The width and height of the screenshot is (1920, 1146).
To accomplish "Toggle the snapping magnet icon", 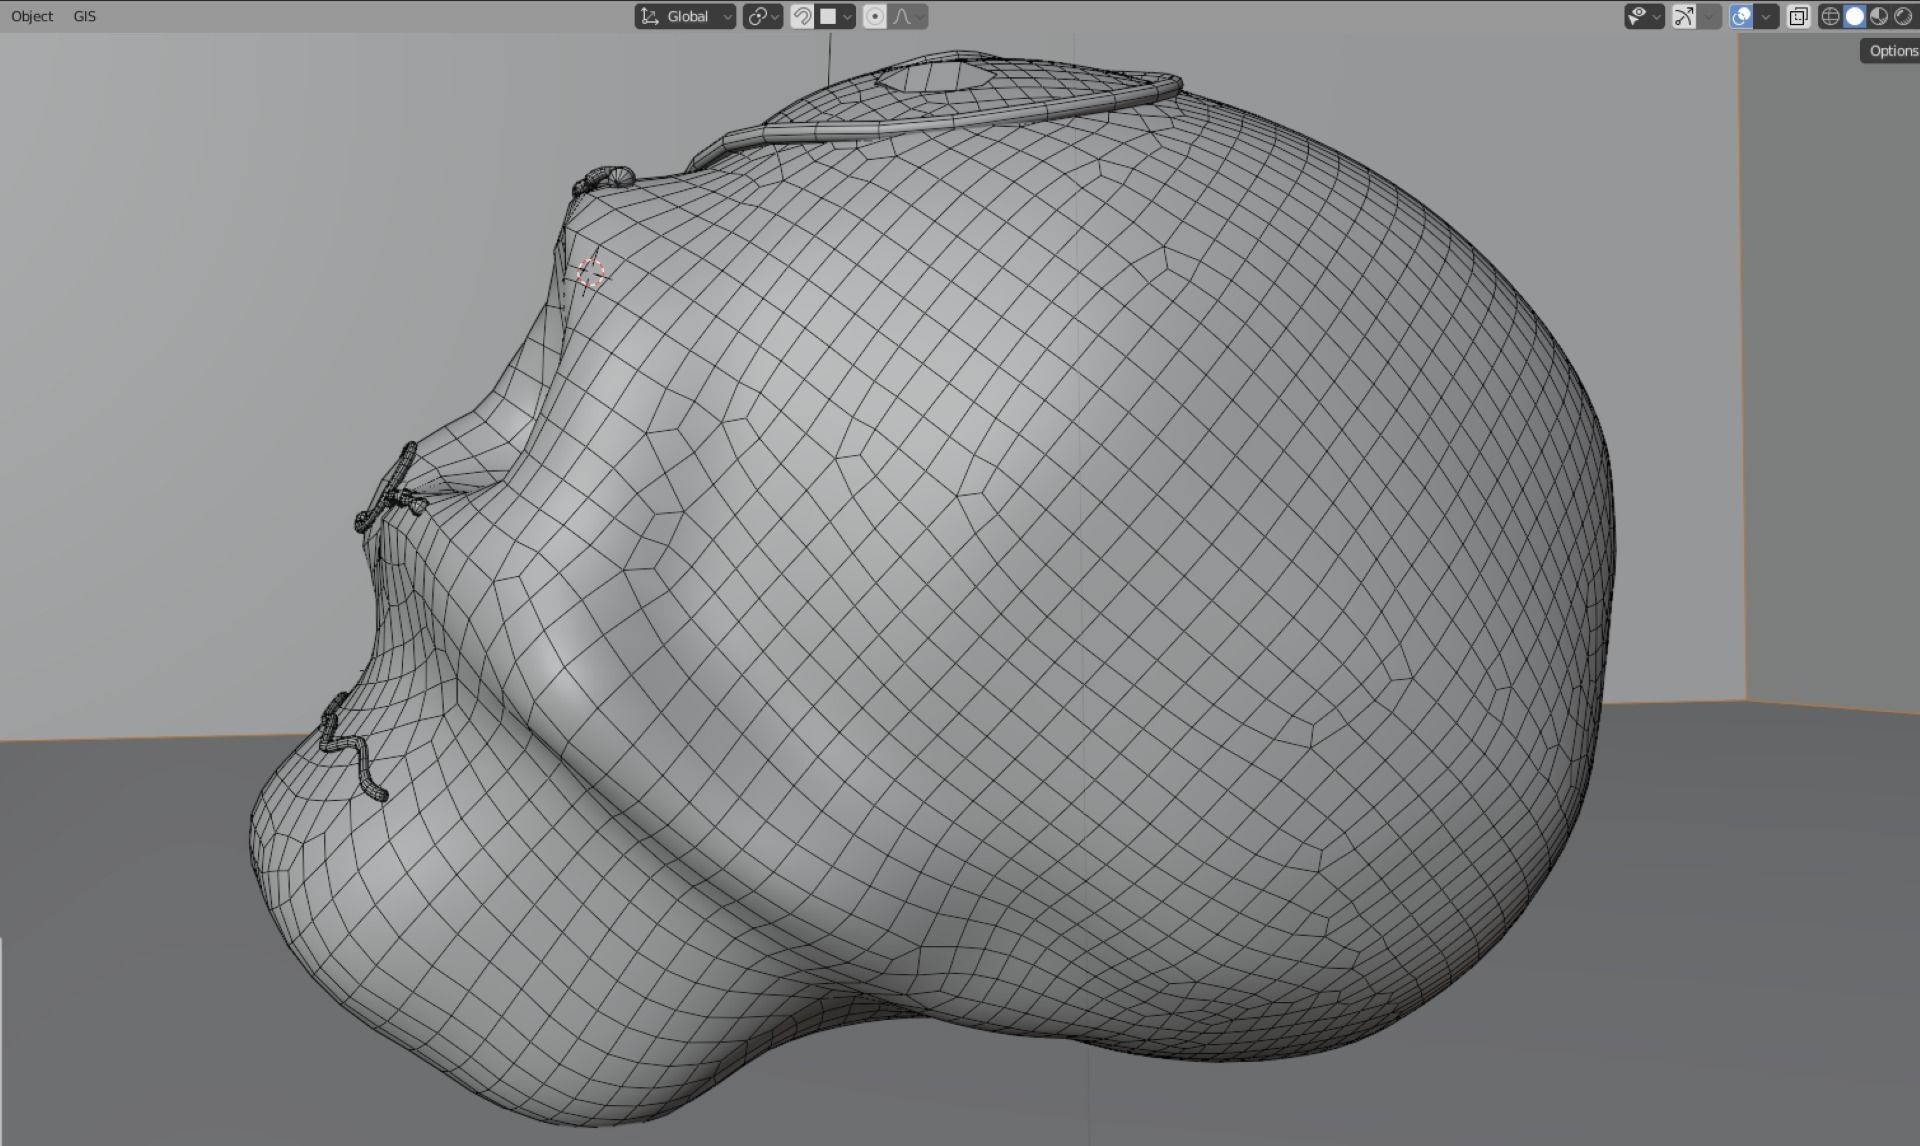I will pyautogui.click(x=801, y=16).
